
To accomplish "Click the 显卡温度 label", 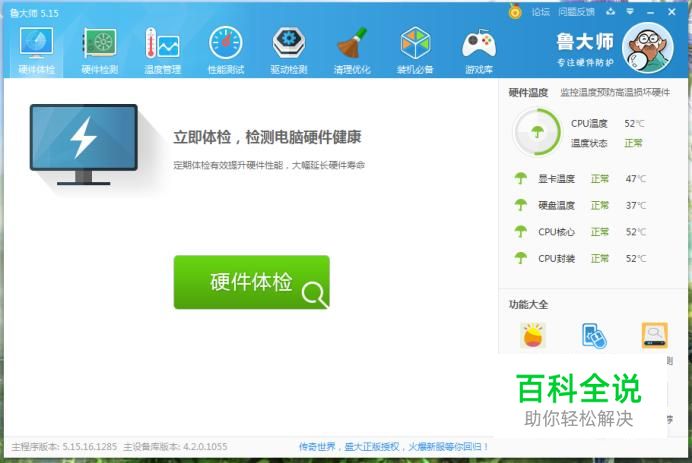I will (x=557, y=179).
